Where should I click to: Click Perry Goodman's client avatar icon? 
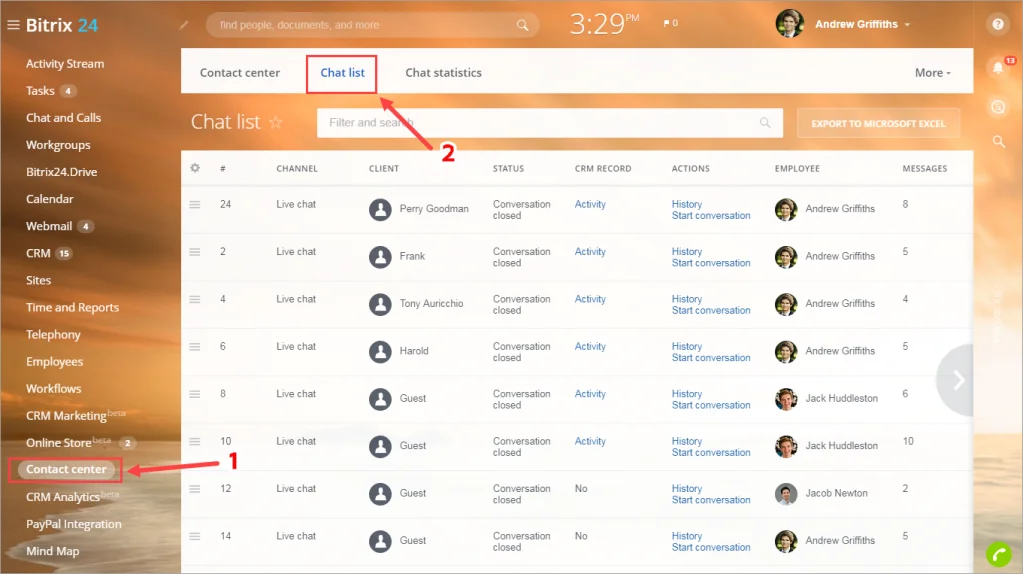click(x=380, y=209)
